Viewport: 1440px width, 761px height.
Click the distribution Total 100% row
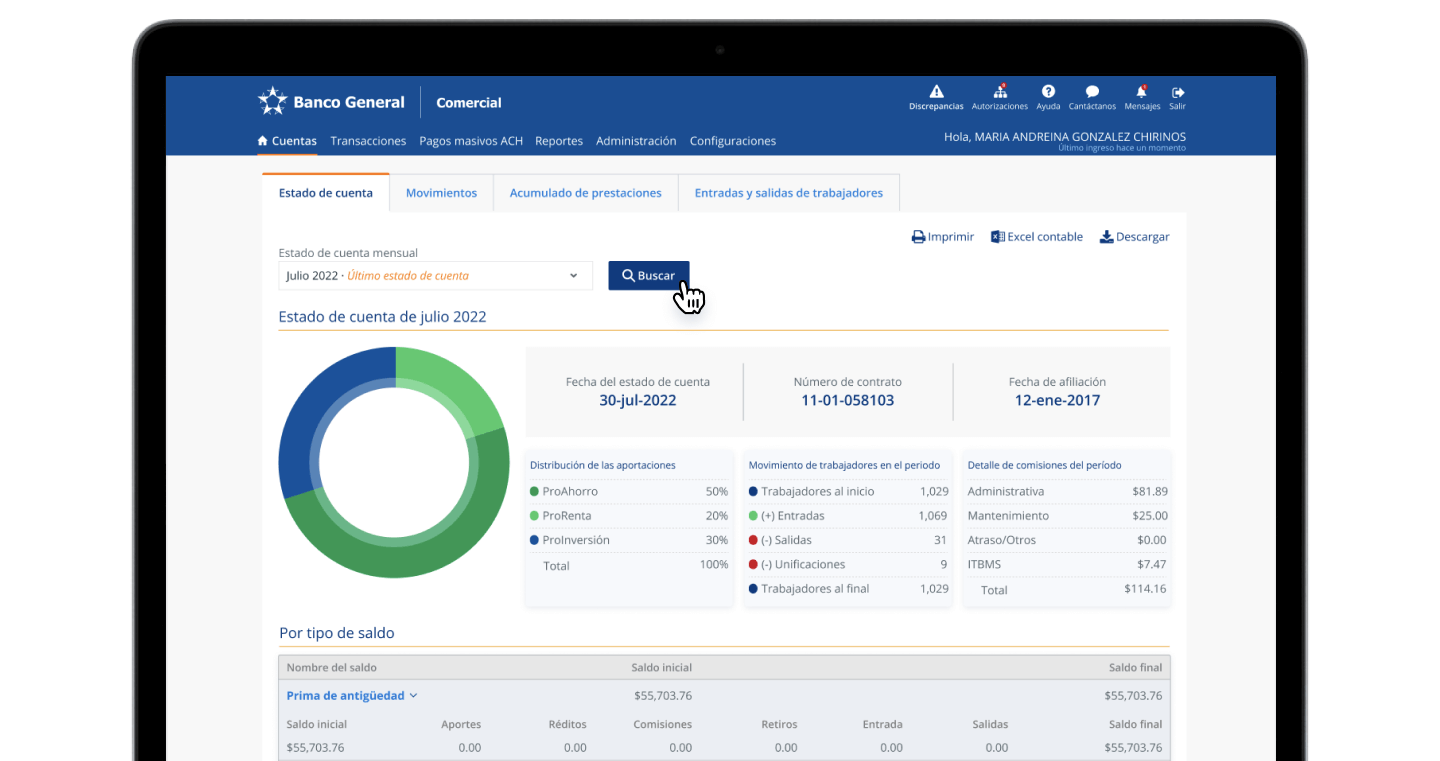[x=629, y=565]
